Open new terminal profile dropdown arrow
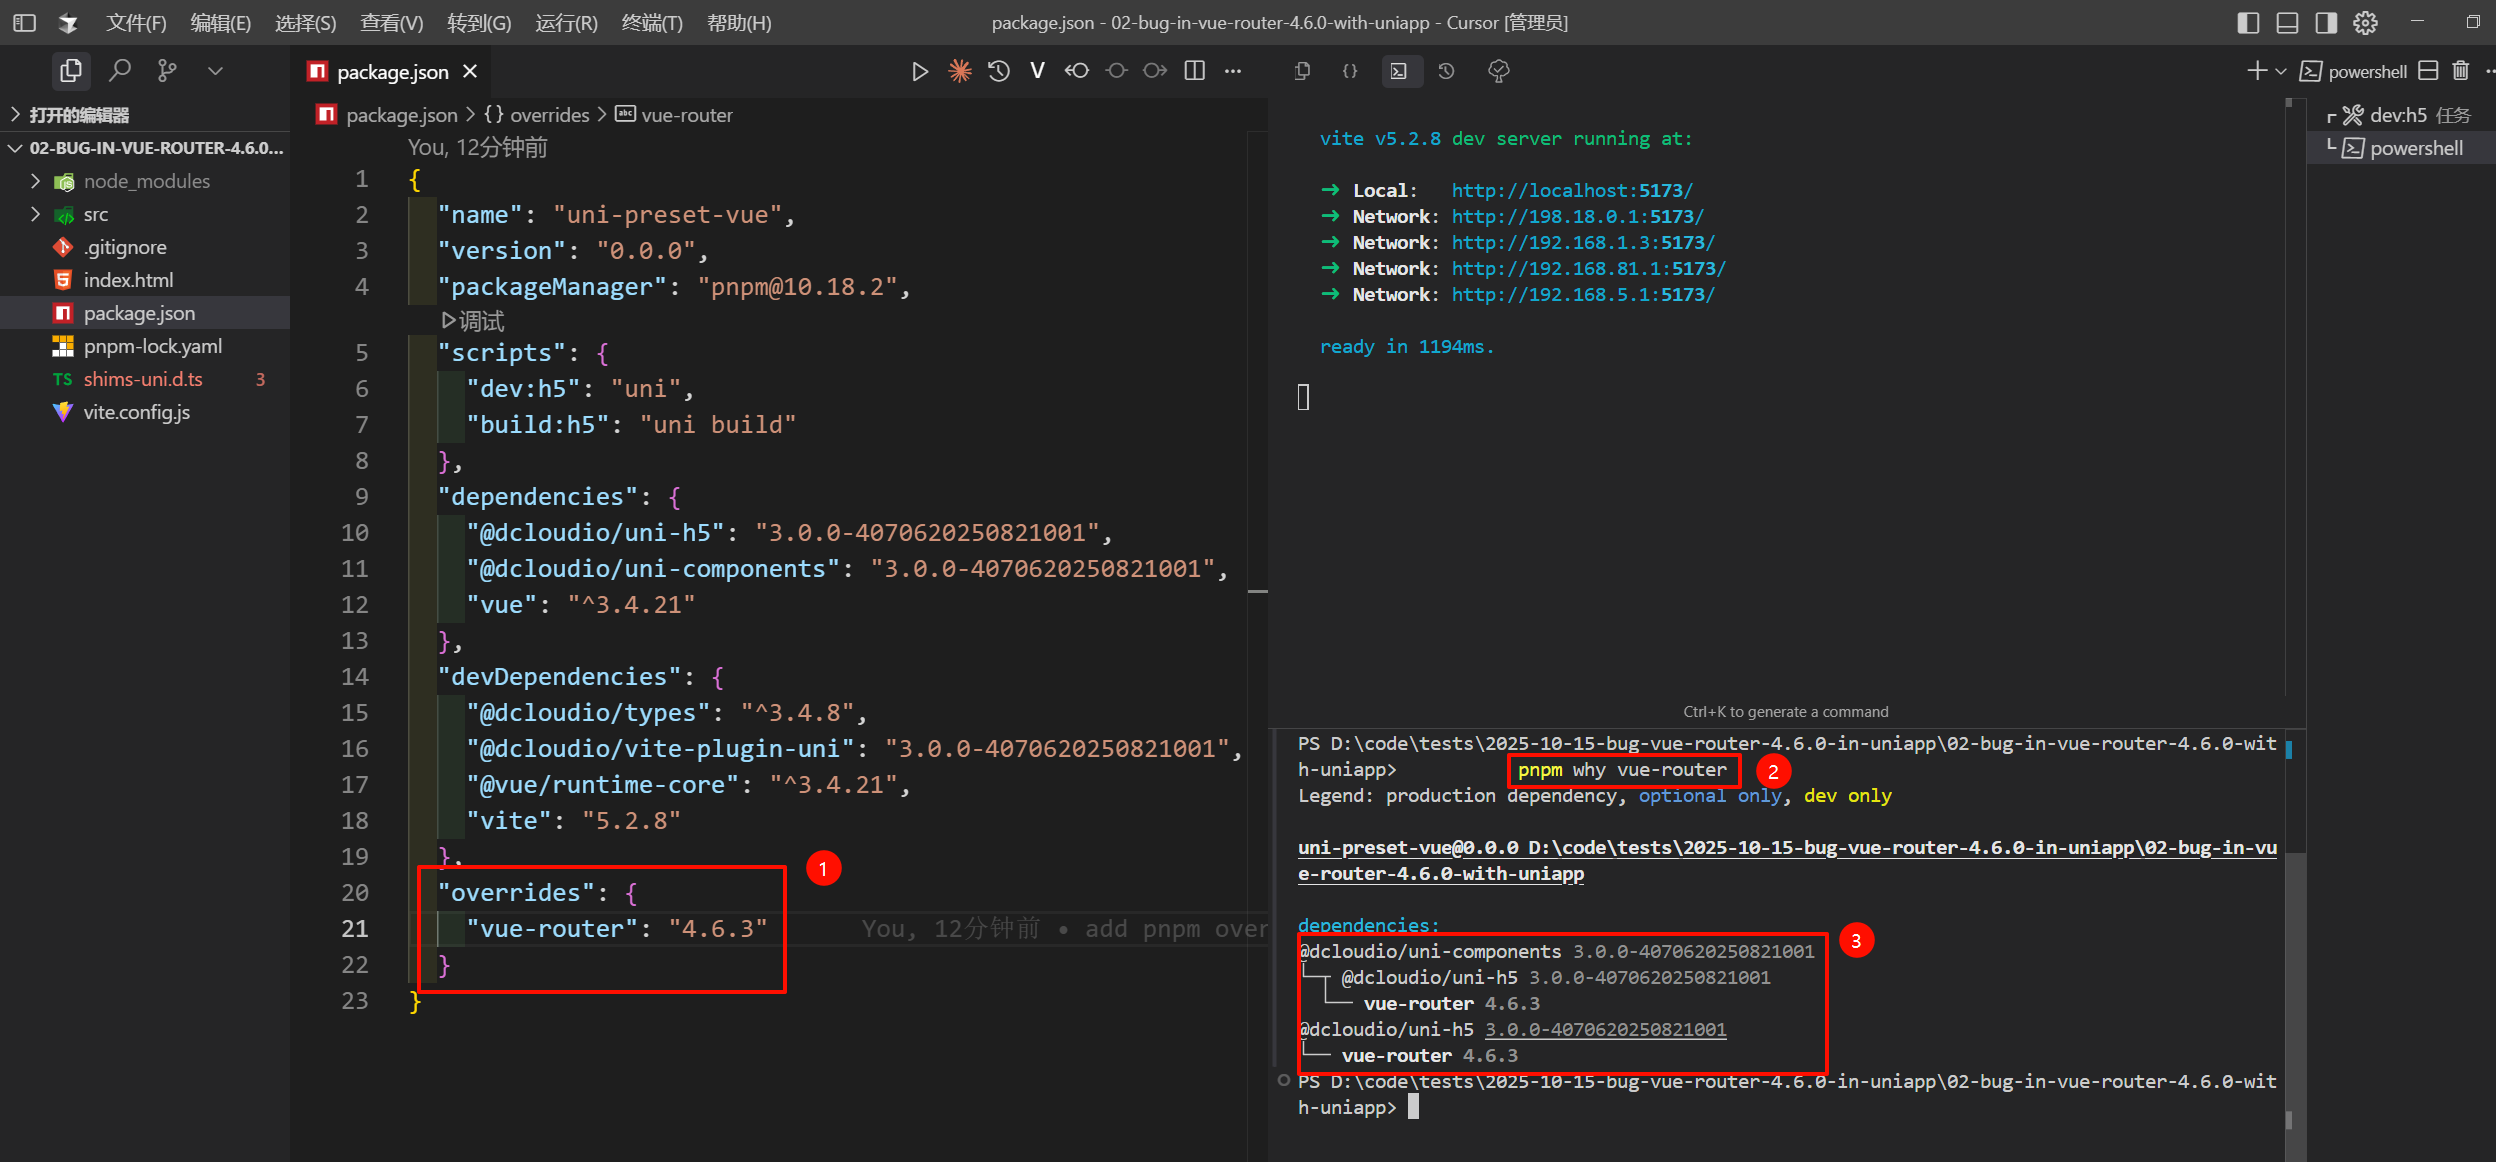 pos(2281,71)
